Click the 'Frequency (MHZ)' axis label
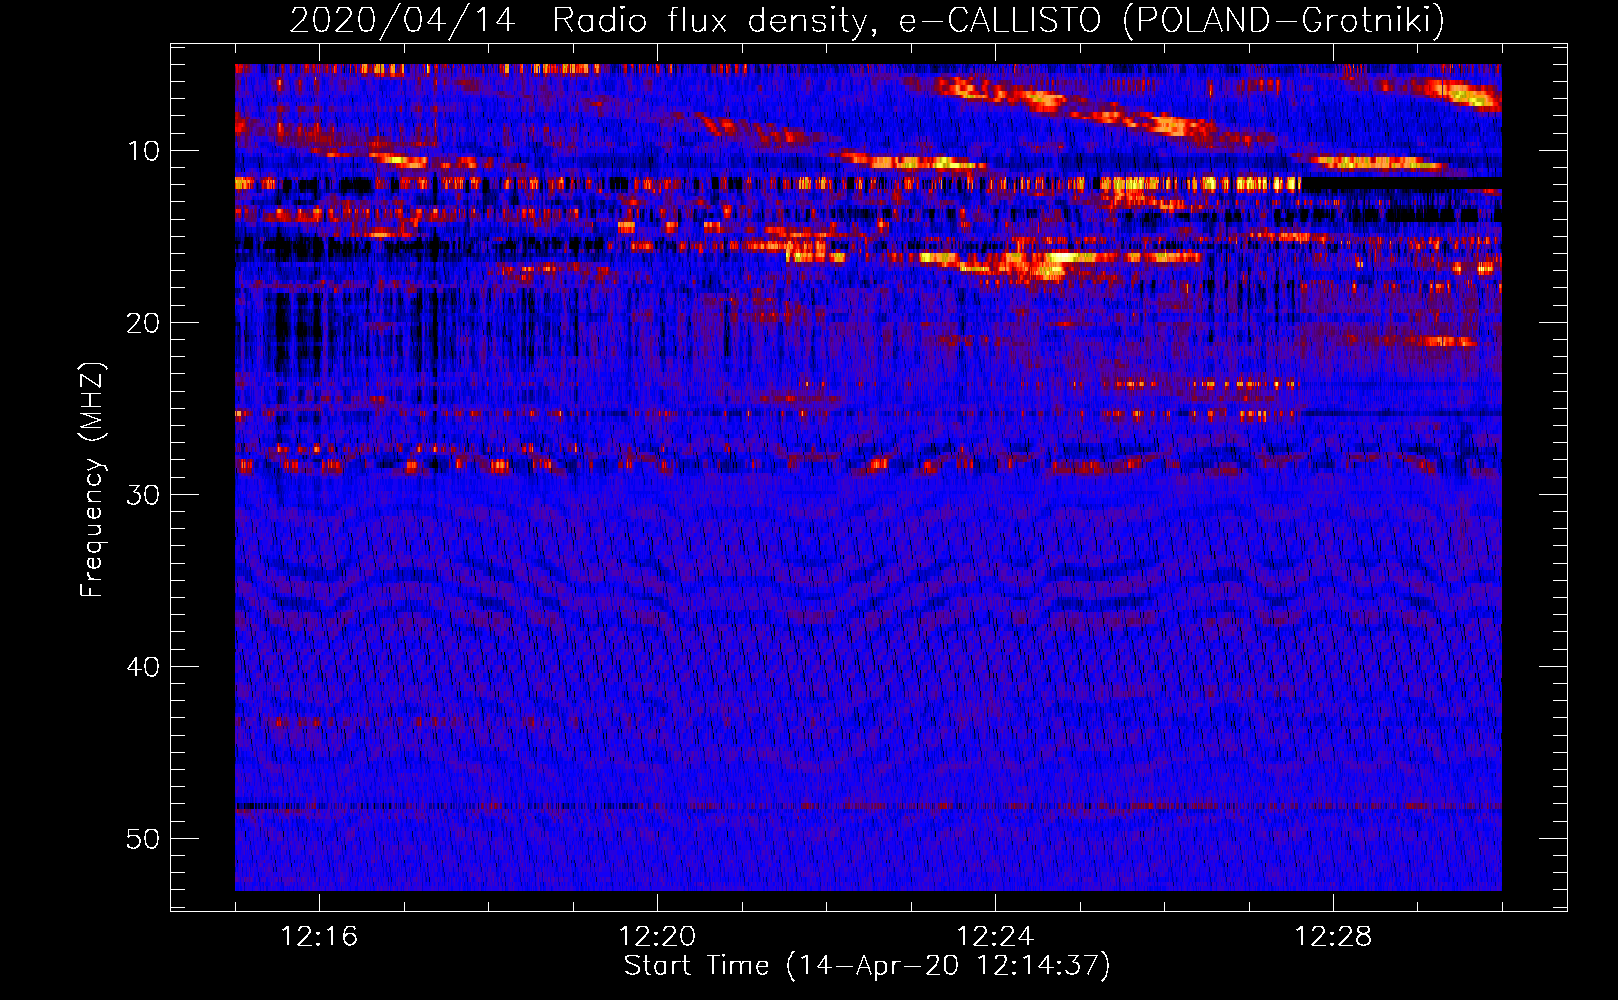The height and width of the screenshot is (1000, 1618). point(92,480)
